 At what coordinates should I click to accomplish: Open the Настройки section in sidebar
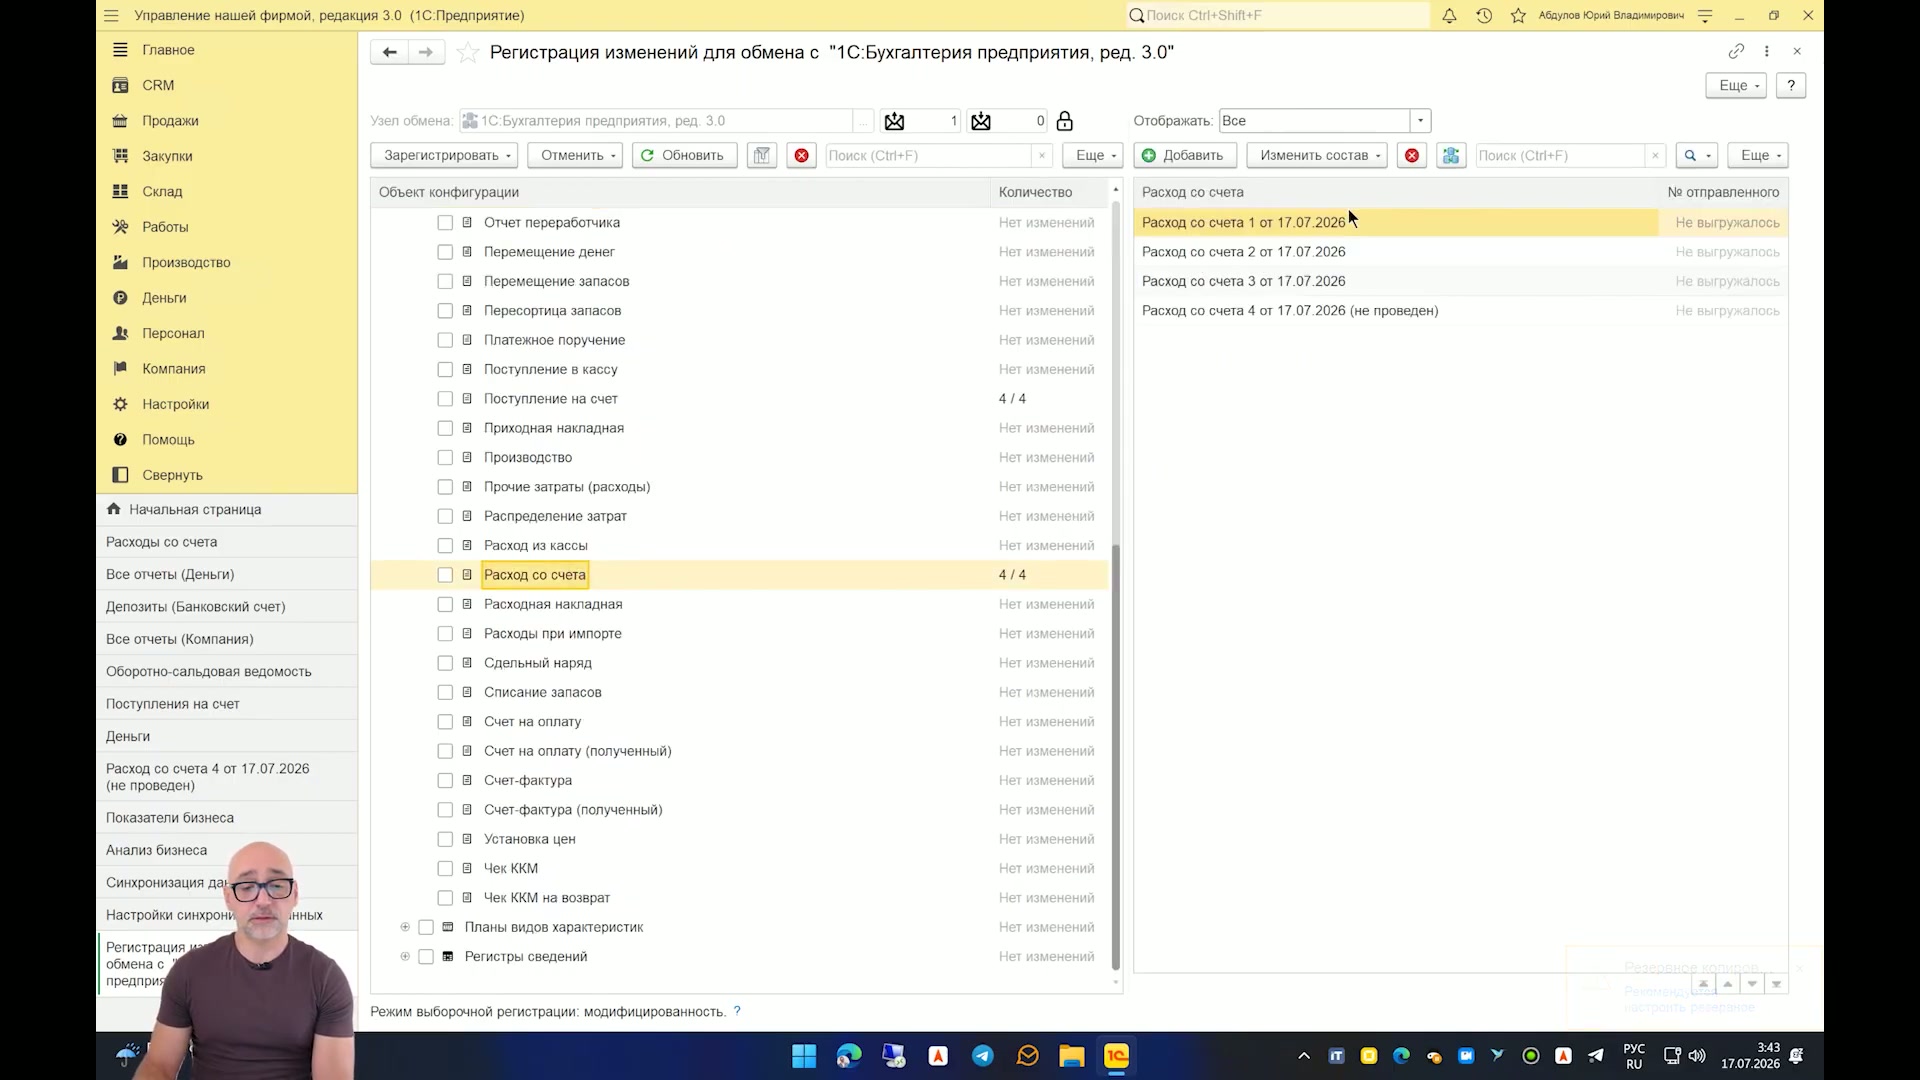pyautogui.click(x=175, y=404)
